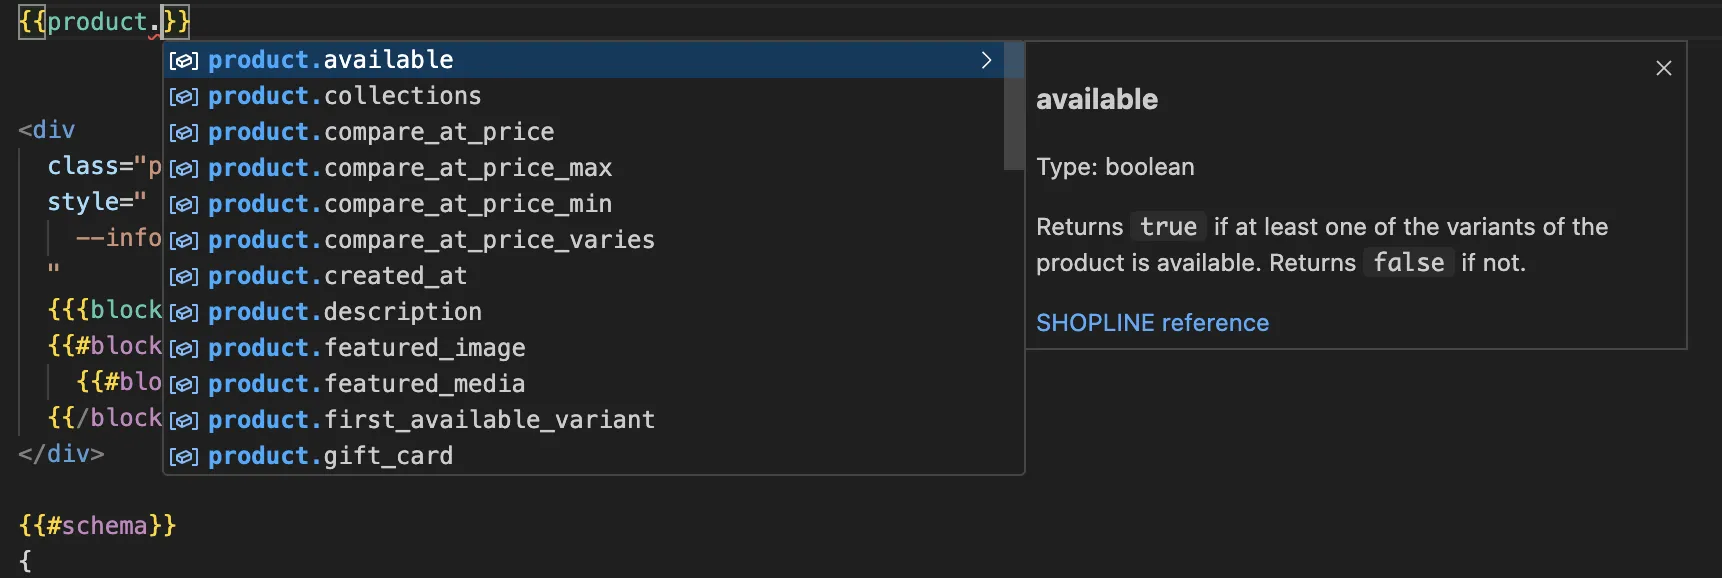This screenshot has width=1722, height=578.
Task: Click the icon beside product.first_available_variant
Action: tap(183, 421)
